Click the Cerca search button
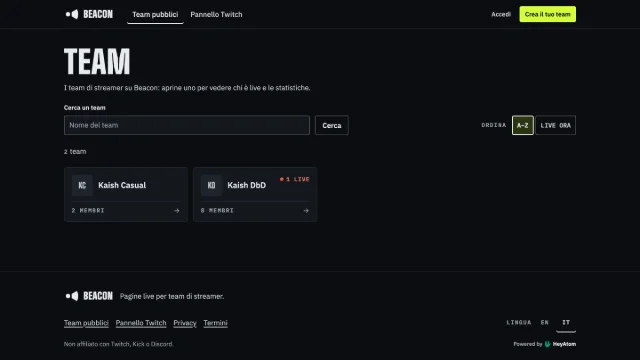This screenshot has height=360, width=640. (x=331, y=125)
